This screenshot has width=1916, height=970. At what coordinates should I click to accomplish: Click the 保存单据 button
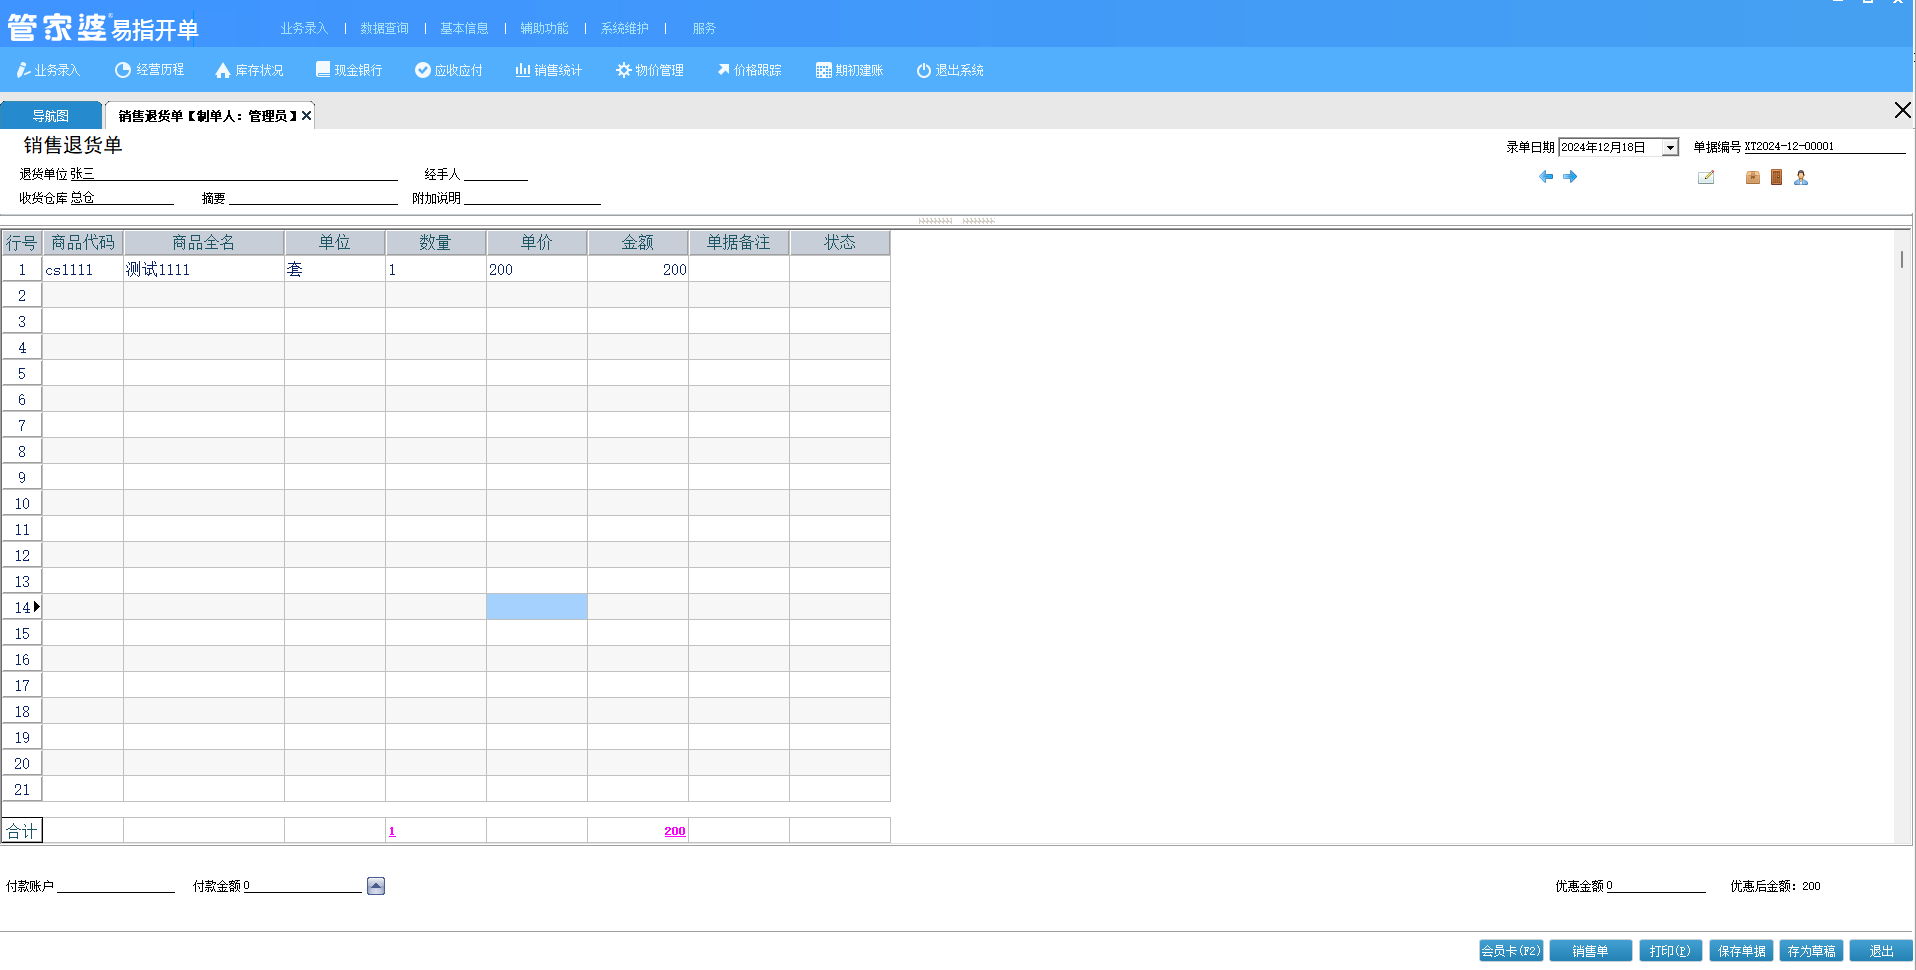point(1741,951)
